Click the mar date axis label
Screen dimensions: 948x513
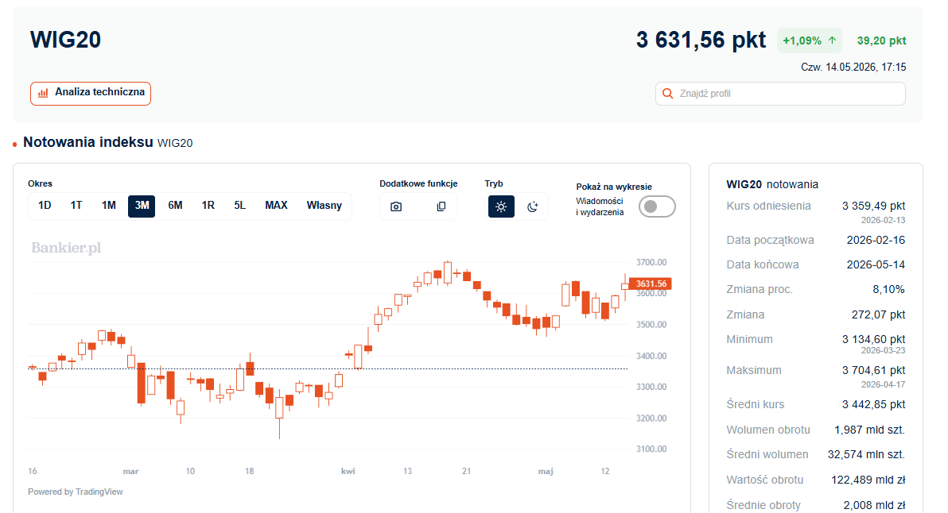coord(131,471)
